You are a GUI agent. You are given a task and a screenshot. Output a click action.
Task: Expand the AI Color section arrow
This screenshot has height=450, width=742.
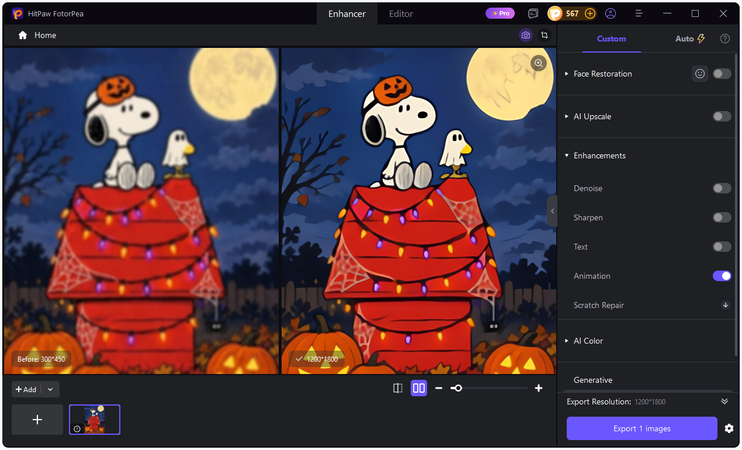(x=566, y=341)
